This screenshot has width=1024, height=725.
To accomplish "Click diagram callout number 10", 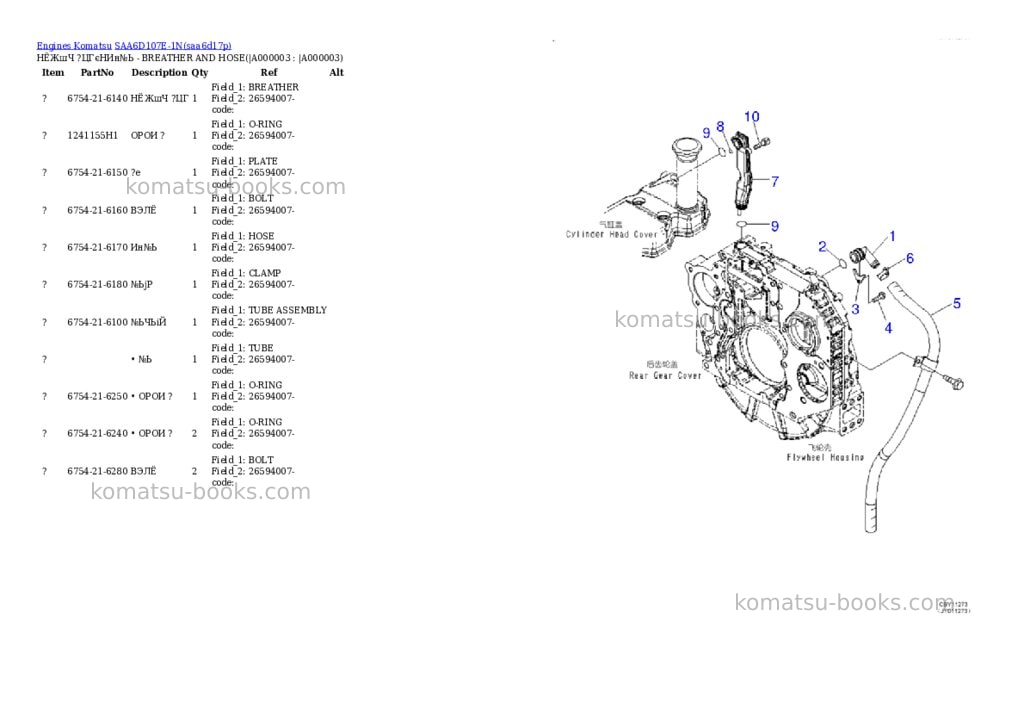I will pos(752,117).
